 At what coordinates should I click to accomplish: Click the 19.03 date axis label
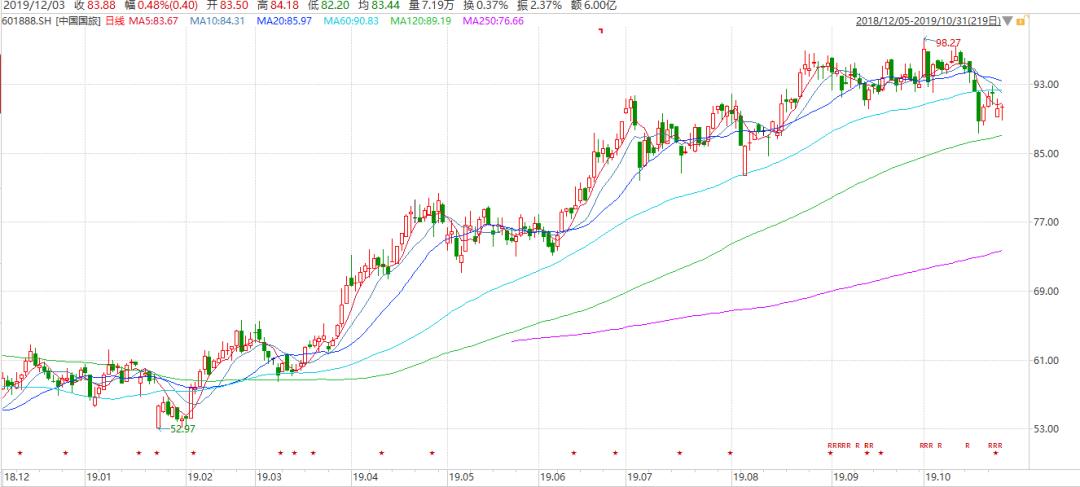pyautogui.click(x=270, y=476)
